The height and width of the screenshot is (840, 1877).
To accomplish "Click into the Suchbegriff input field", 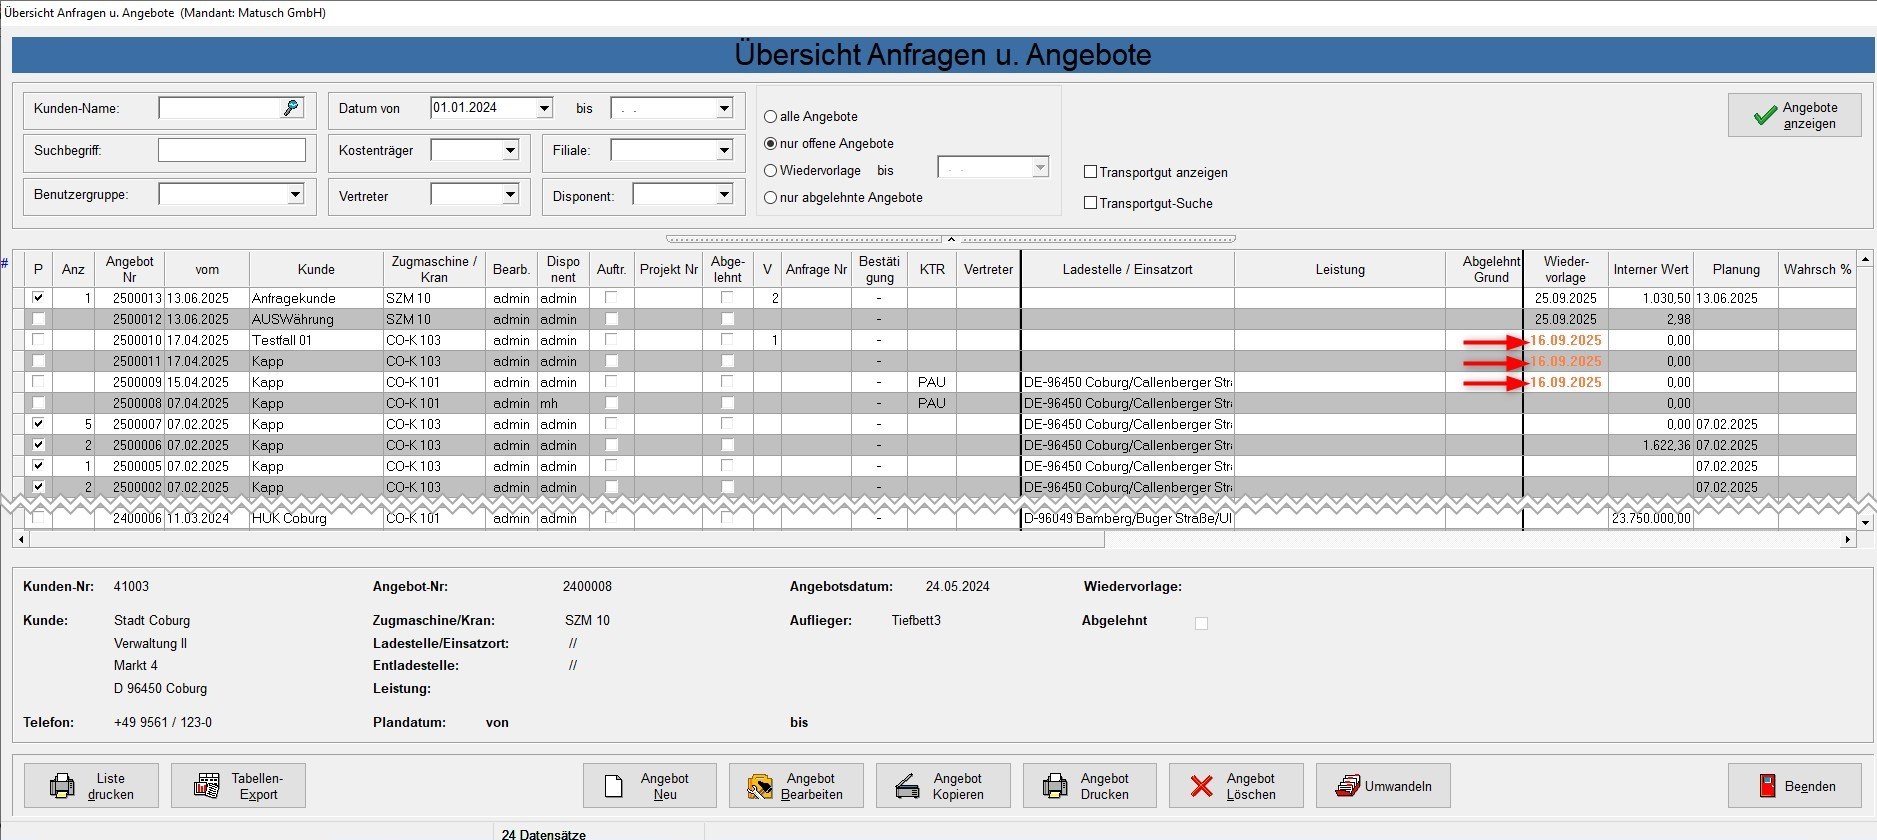I will pyautogui.click(x=232, y=150).
